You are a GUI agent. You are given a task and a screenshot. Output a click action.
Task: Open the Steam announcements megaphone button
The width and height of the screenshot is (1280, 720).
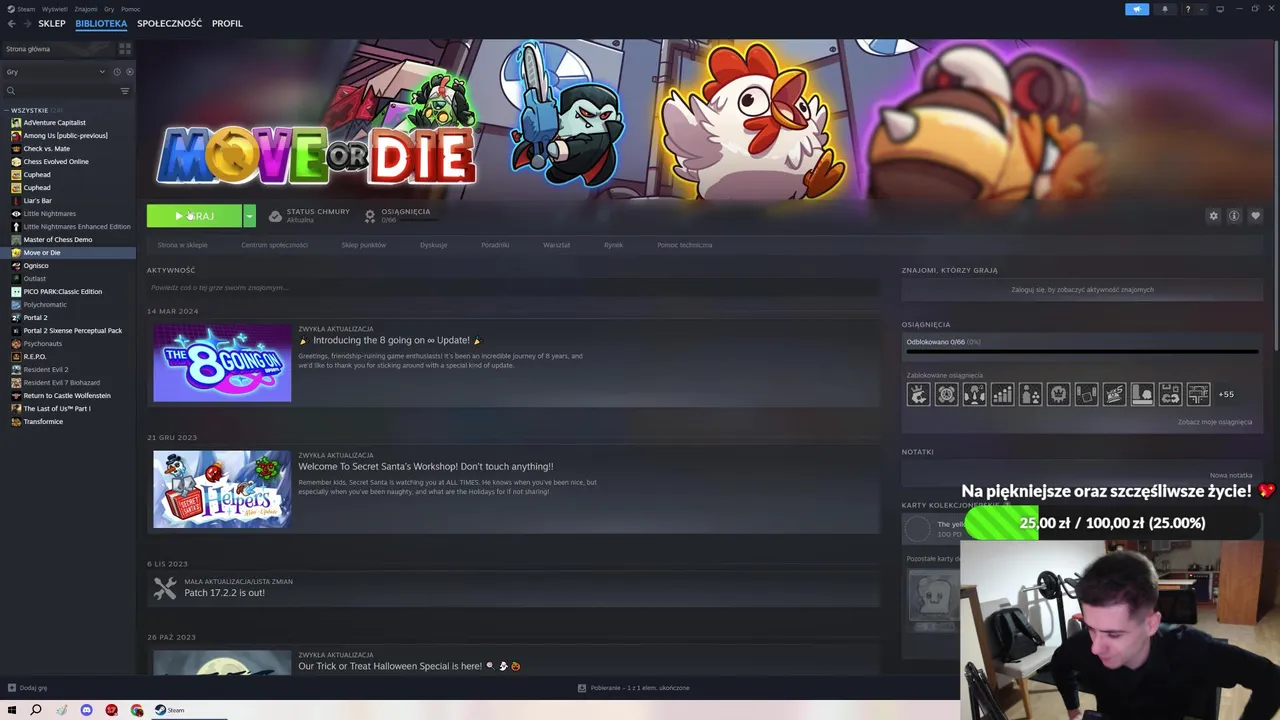click(x=1137, y=9)
